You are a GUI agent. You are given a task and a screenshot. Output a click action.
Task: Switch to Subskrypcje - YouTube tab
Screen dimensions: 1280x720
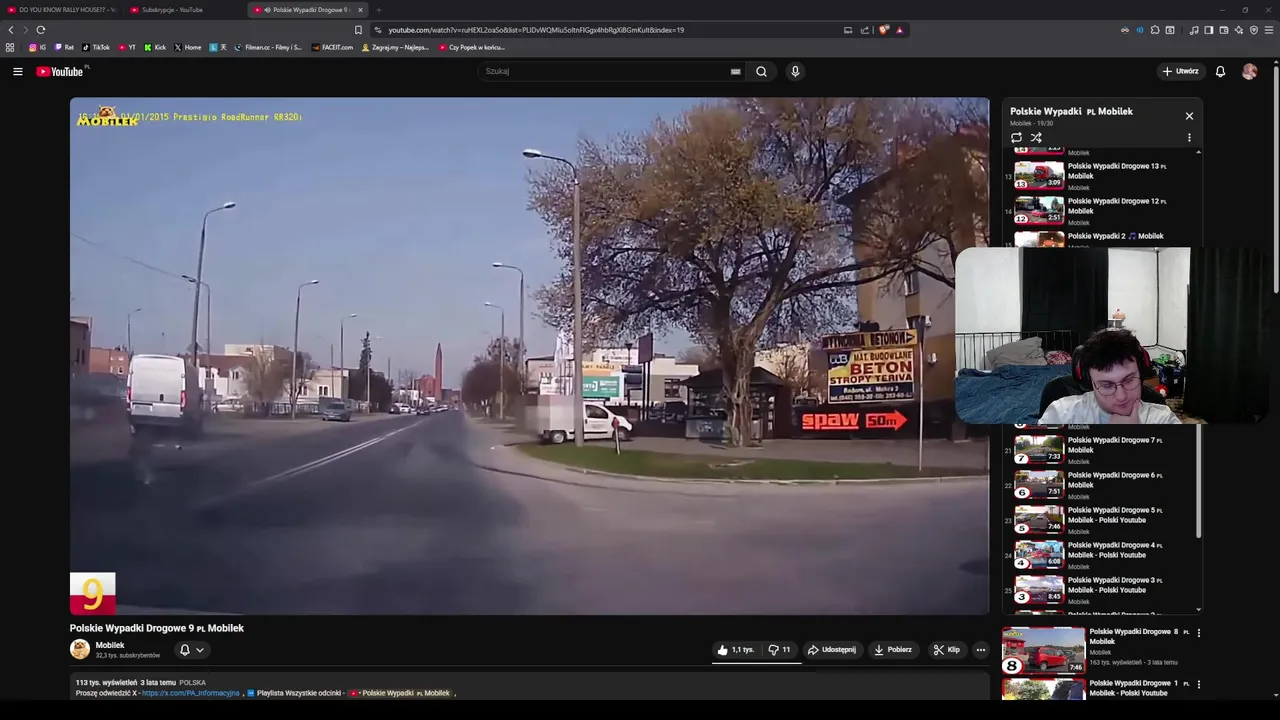coord(185,10)
